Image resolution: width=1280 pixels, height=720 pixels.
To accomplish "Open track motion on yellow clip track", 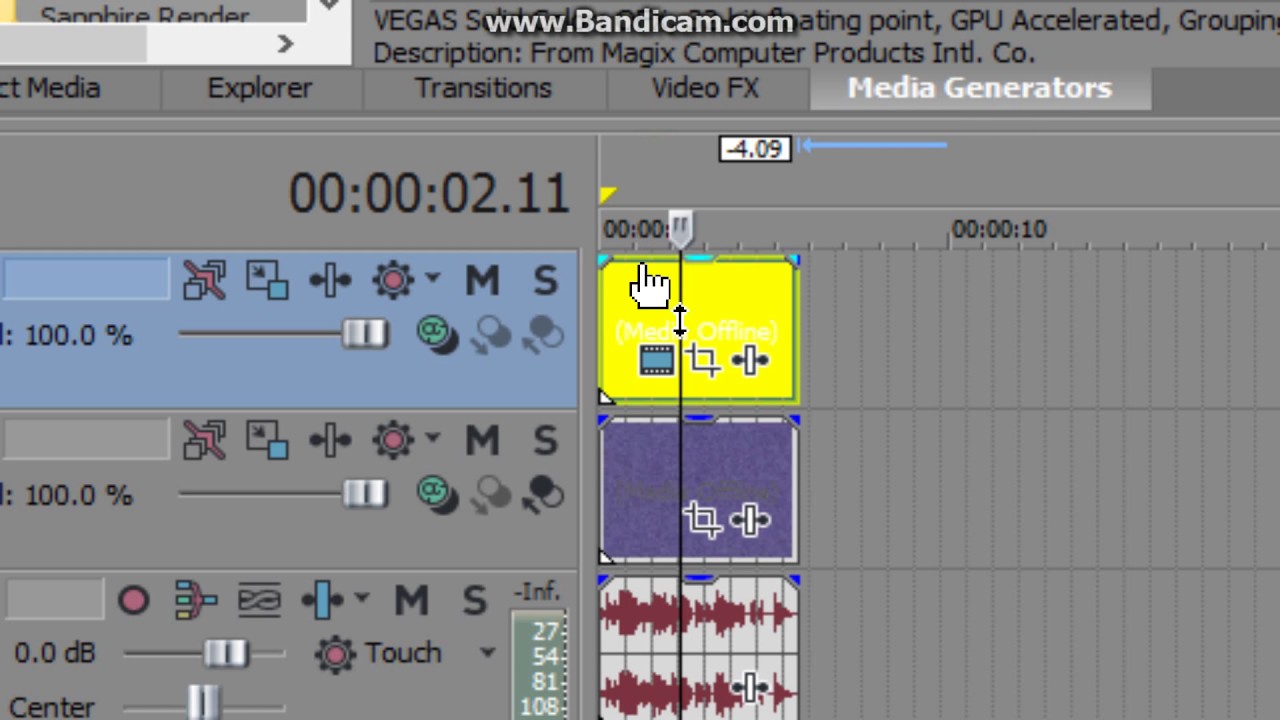I will point(267,281).
